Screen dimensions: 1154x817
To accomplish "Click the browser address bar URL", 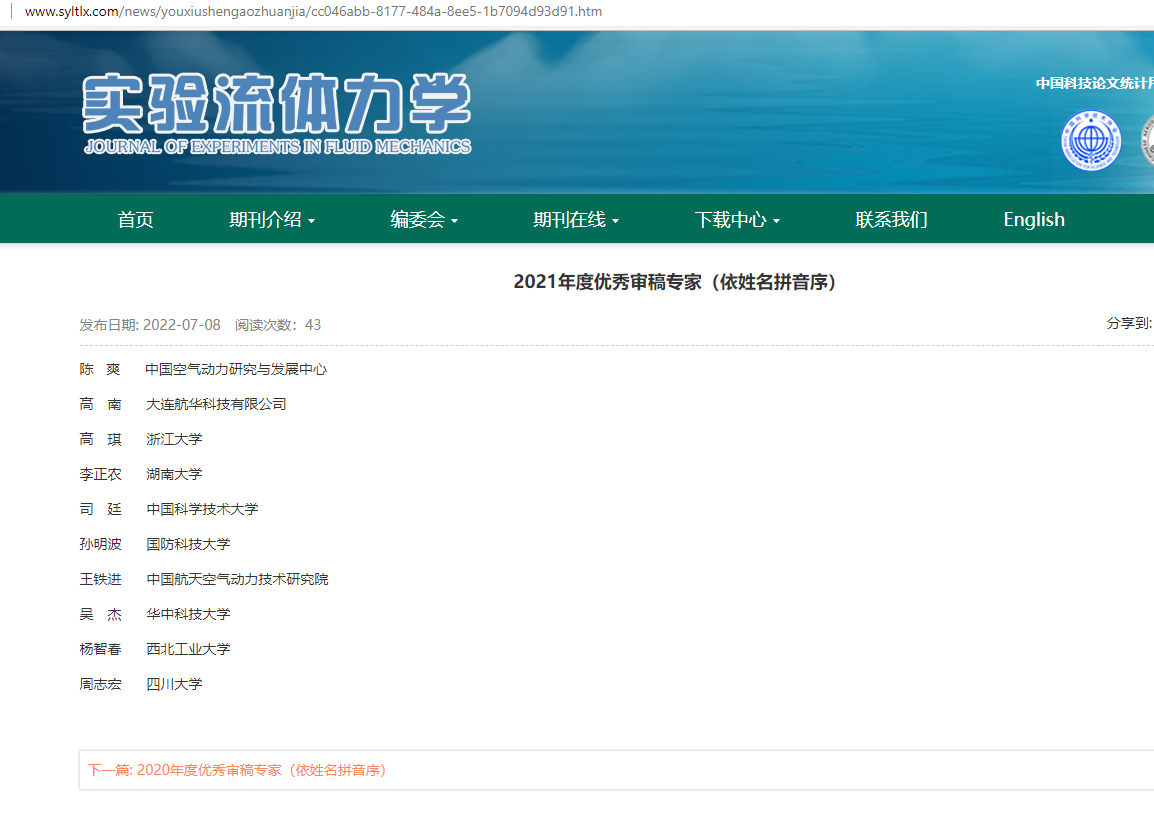I will pyautogui.click(x=314, y=11).
